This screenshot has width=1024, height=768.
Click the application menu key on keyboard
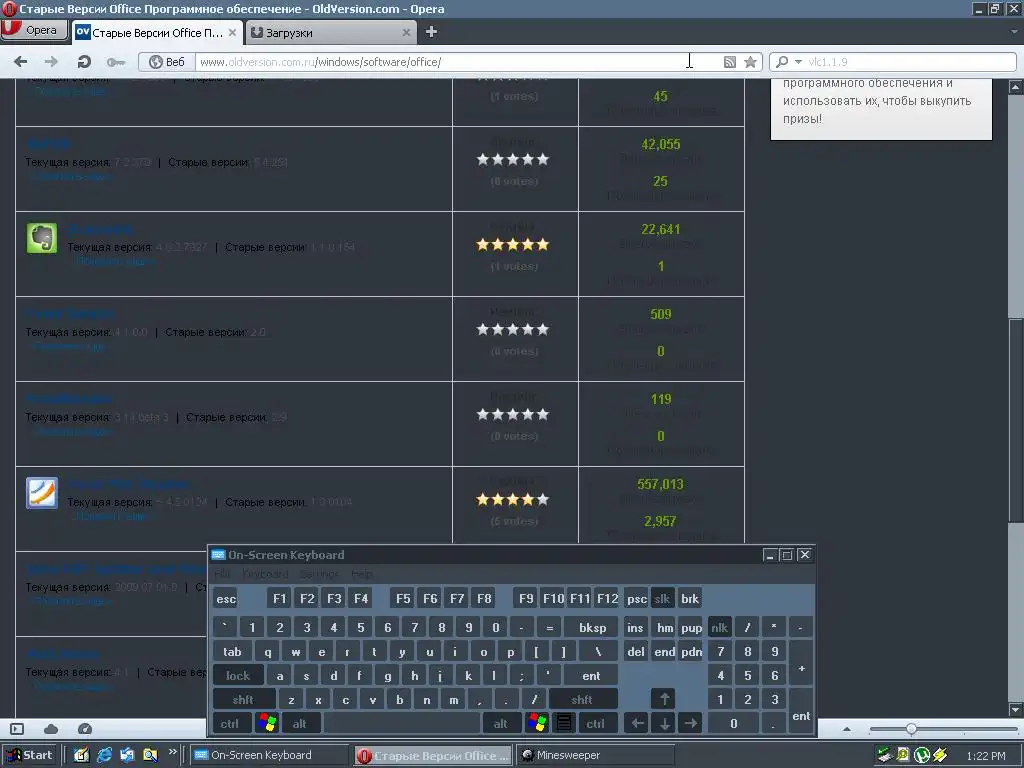[564, 723]
